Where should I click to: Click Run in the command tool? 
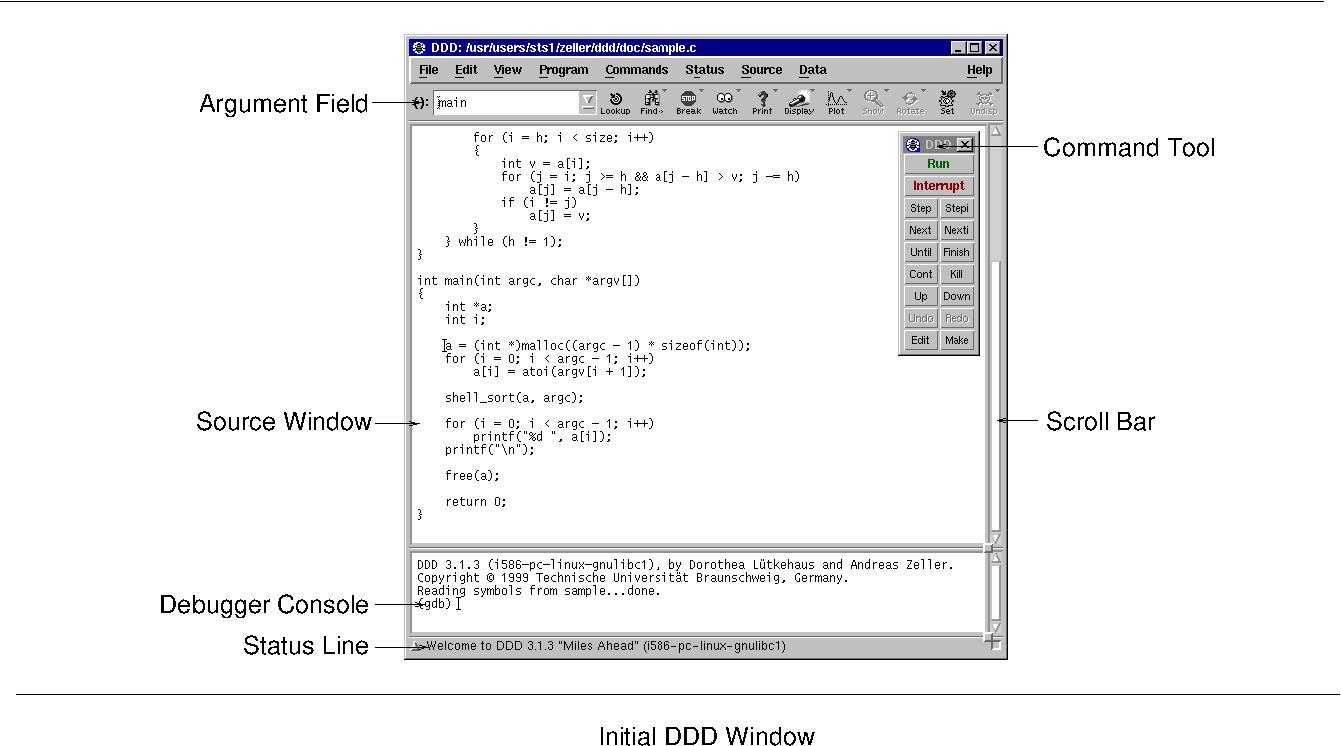[x=938, y=164]
